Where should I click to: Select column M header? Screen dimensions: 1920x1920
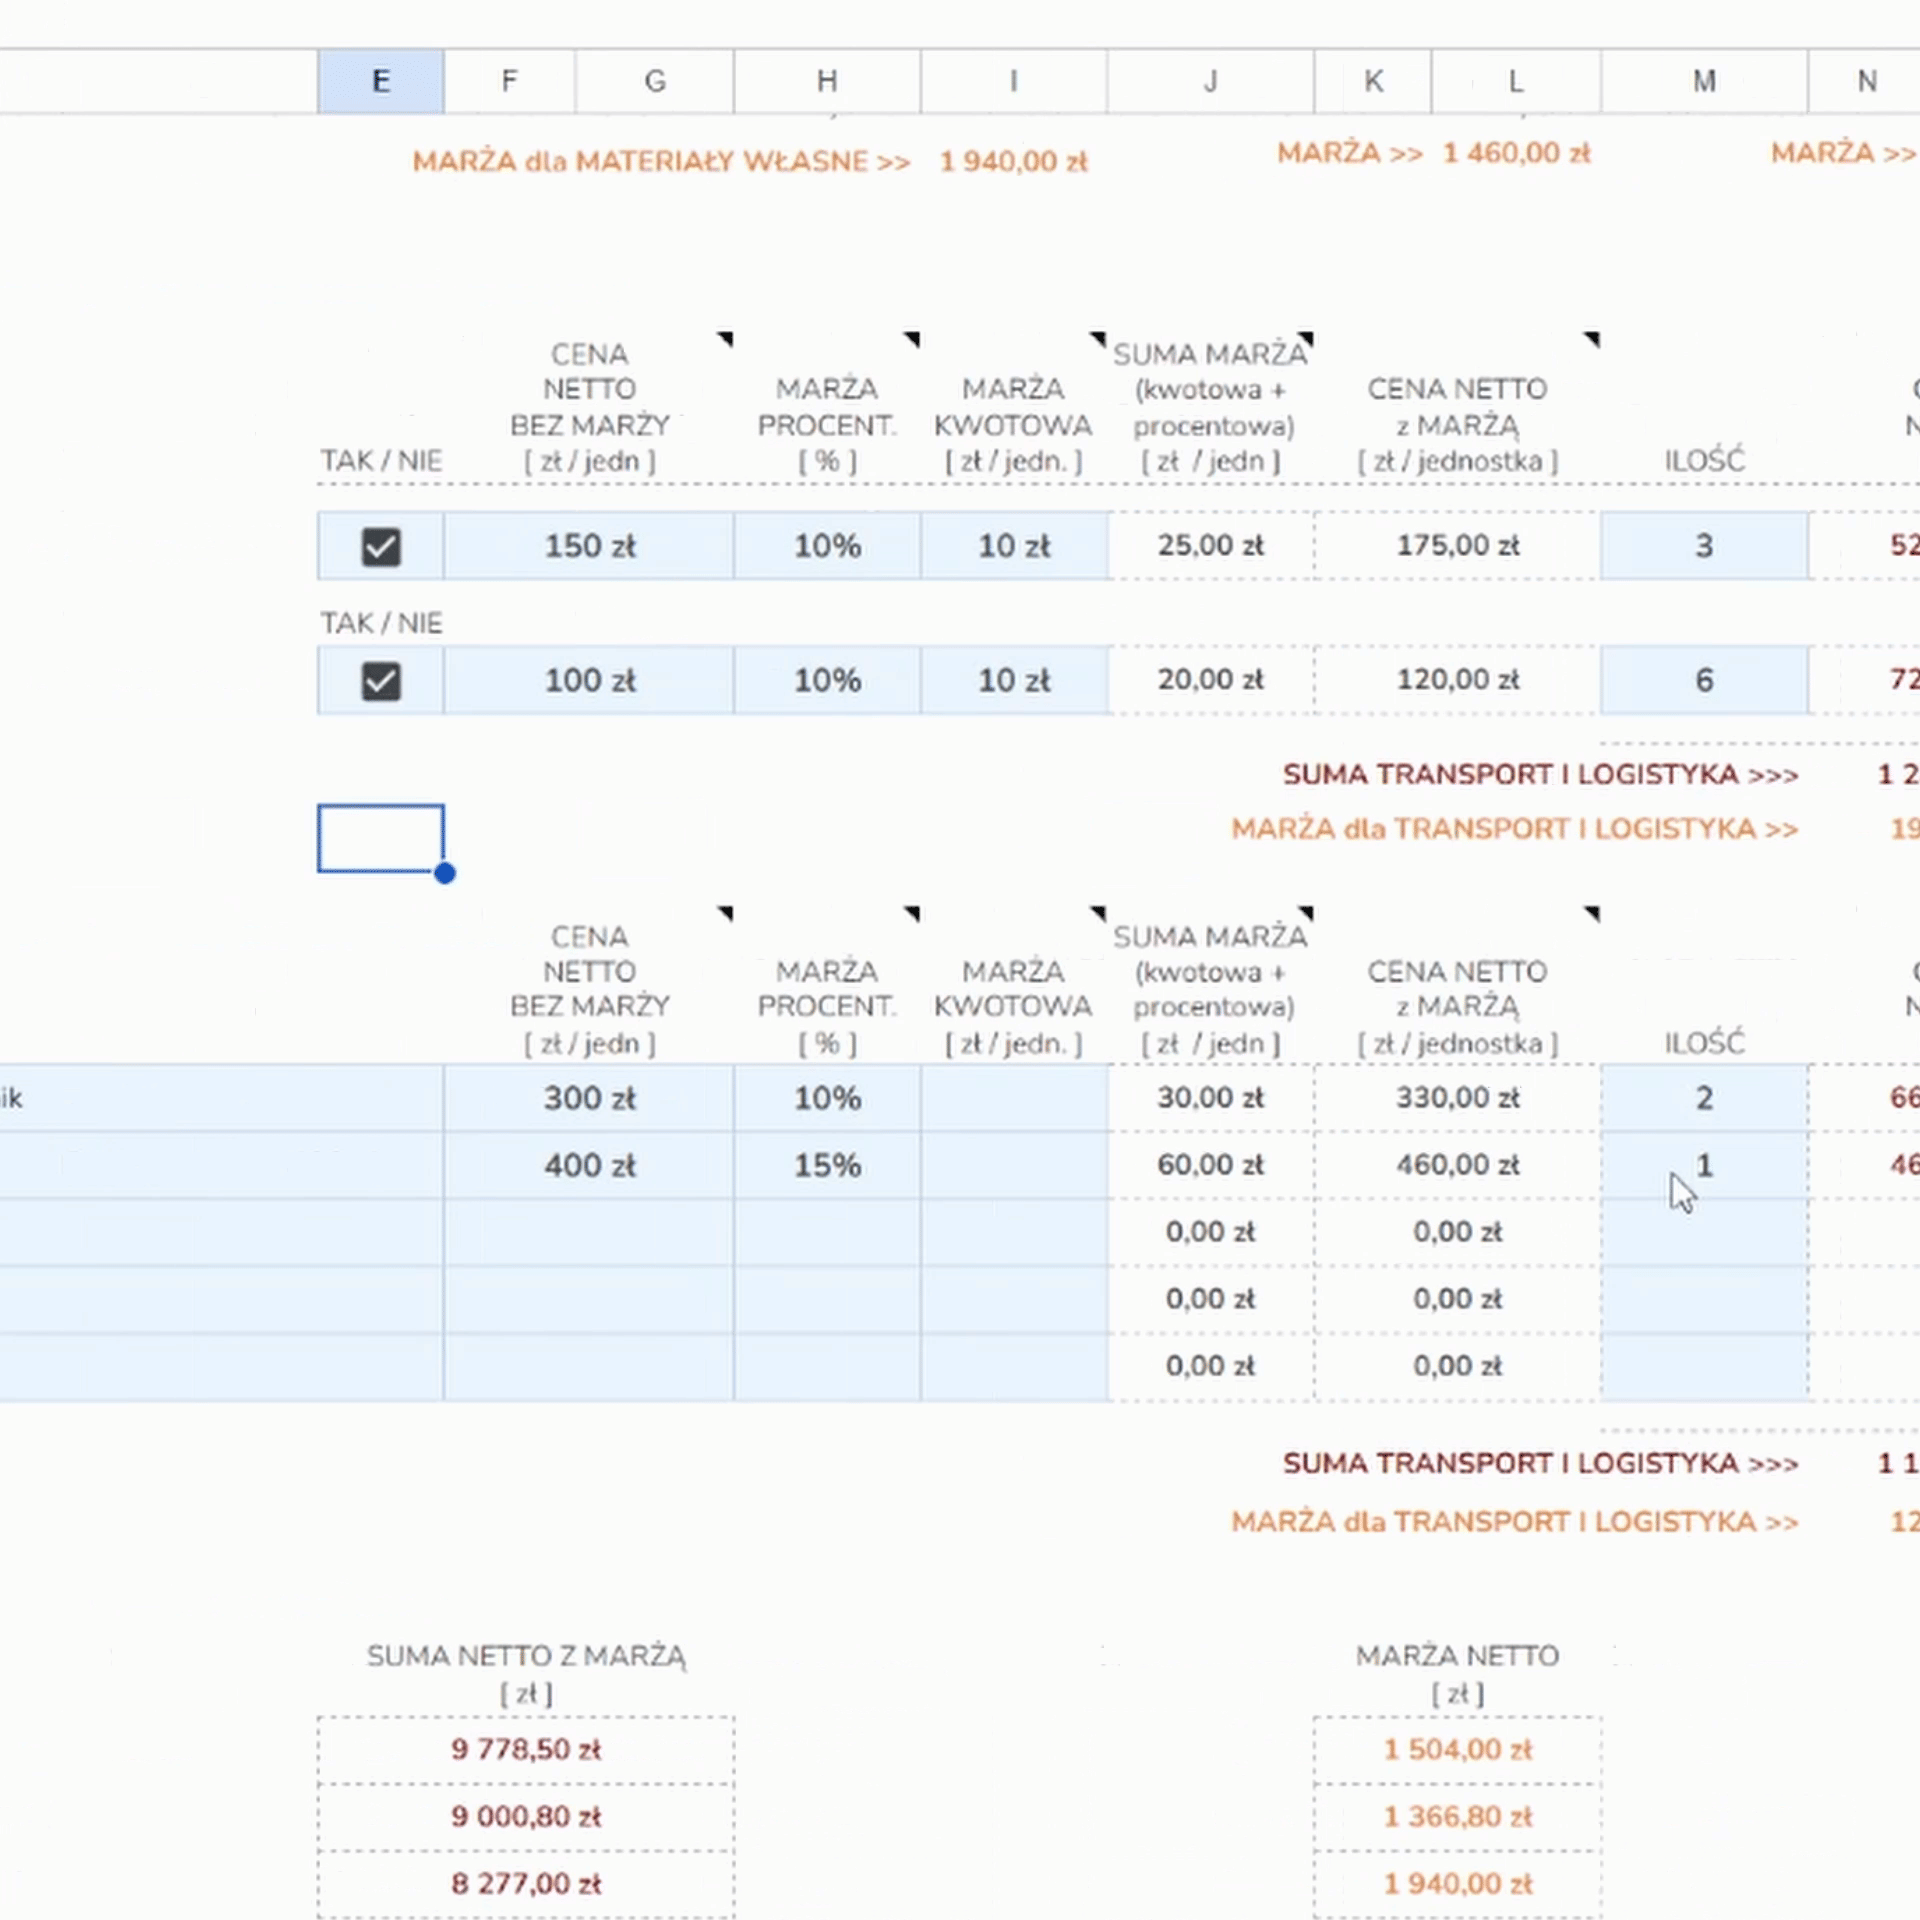point(1704,81)
